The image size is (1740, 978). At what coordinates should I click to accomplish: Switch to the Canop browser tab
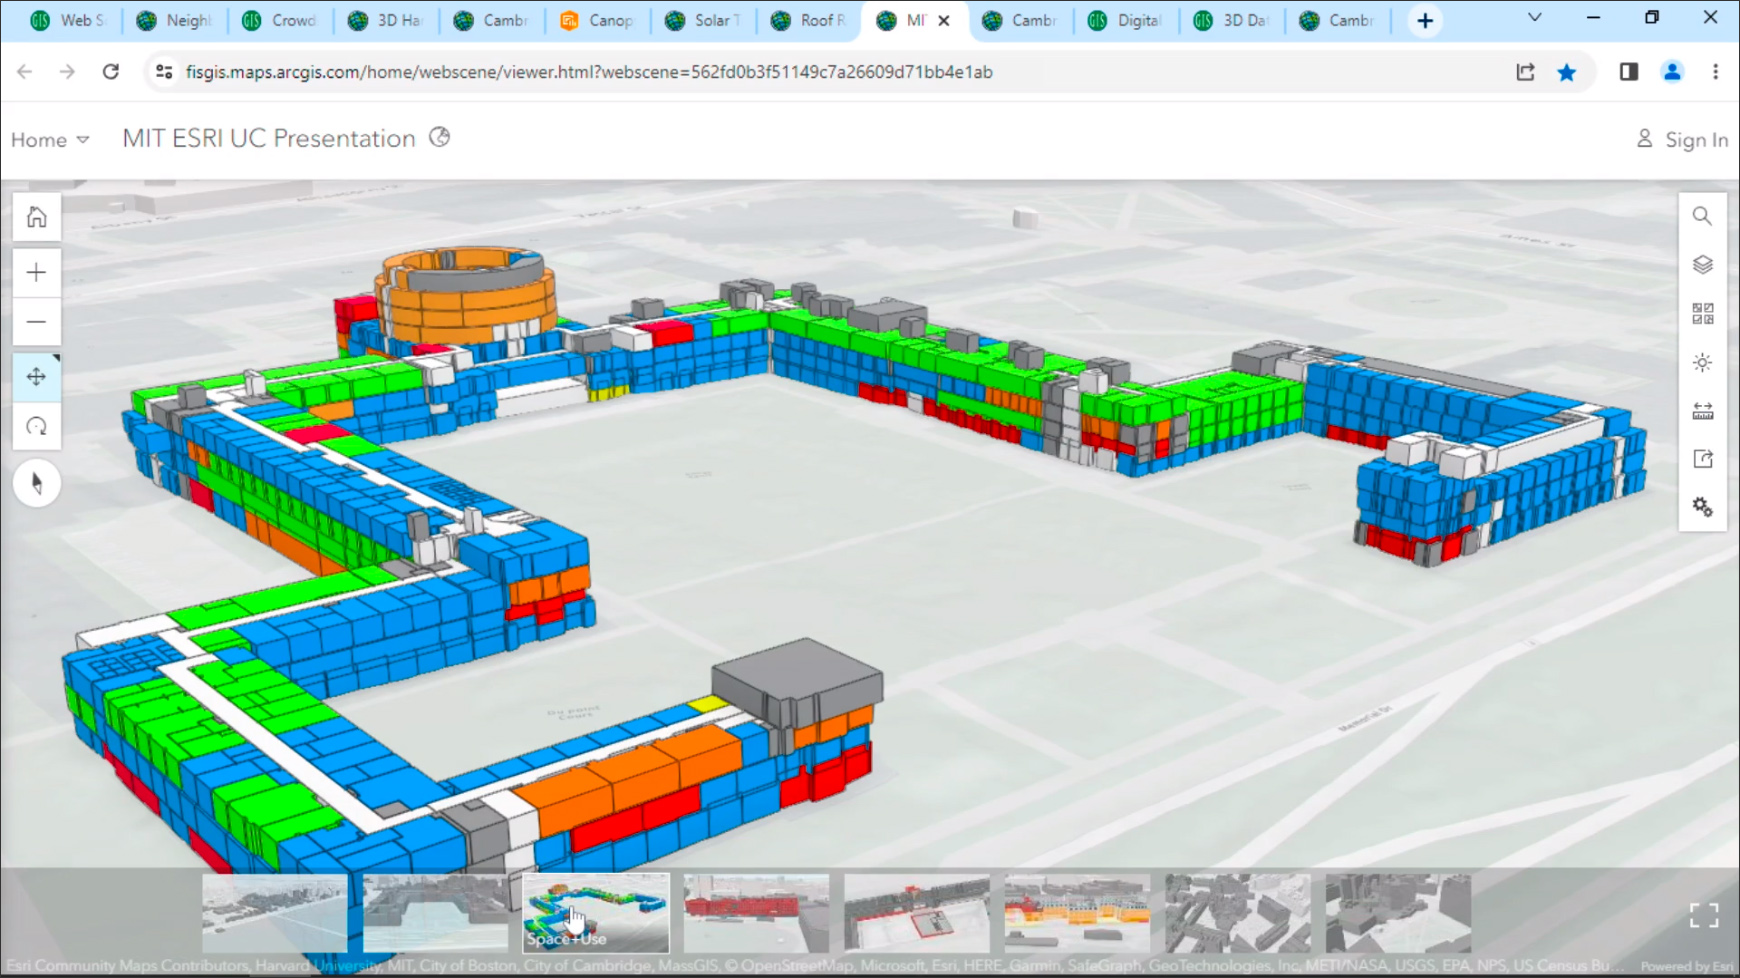(597, 20)
